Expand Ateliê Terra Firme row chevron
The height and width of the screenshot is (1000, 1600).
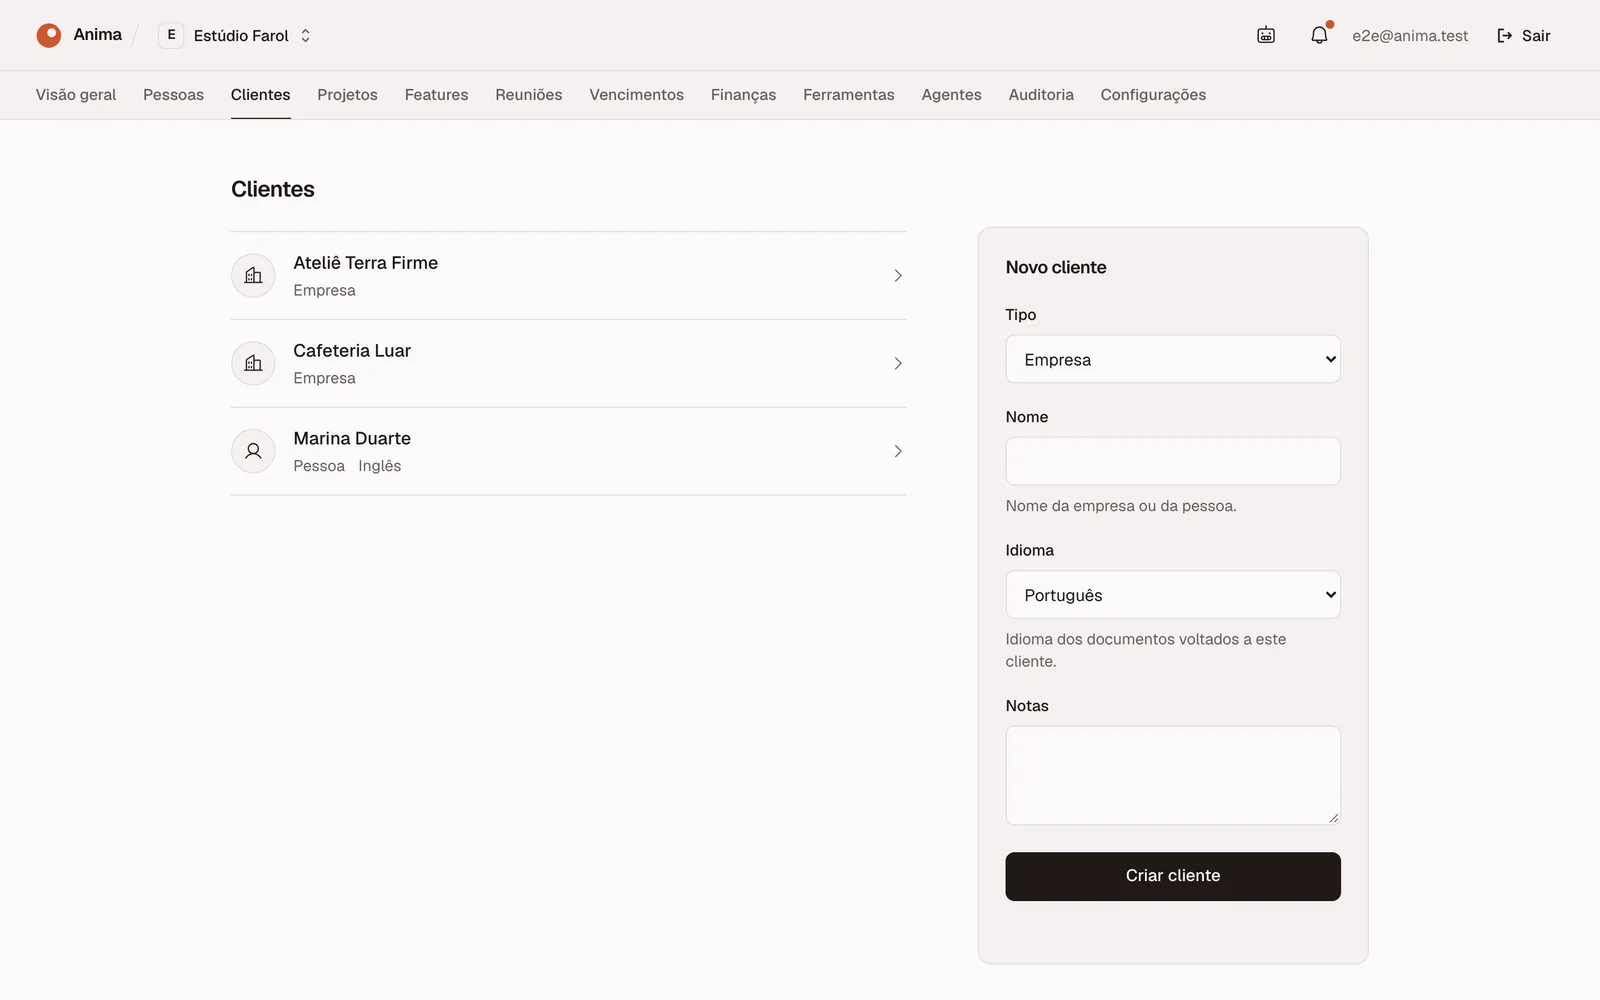[x=898, y=276]
